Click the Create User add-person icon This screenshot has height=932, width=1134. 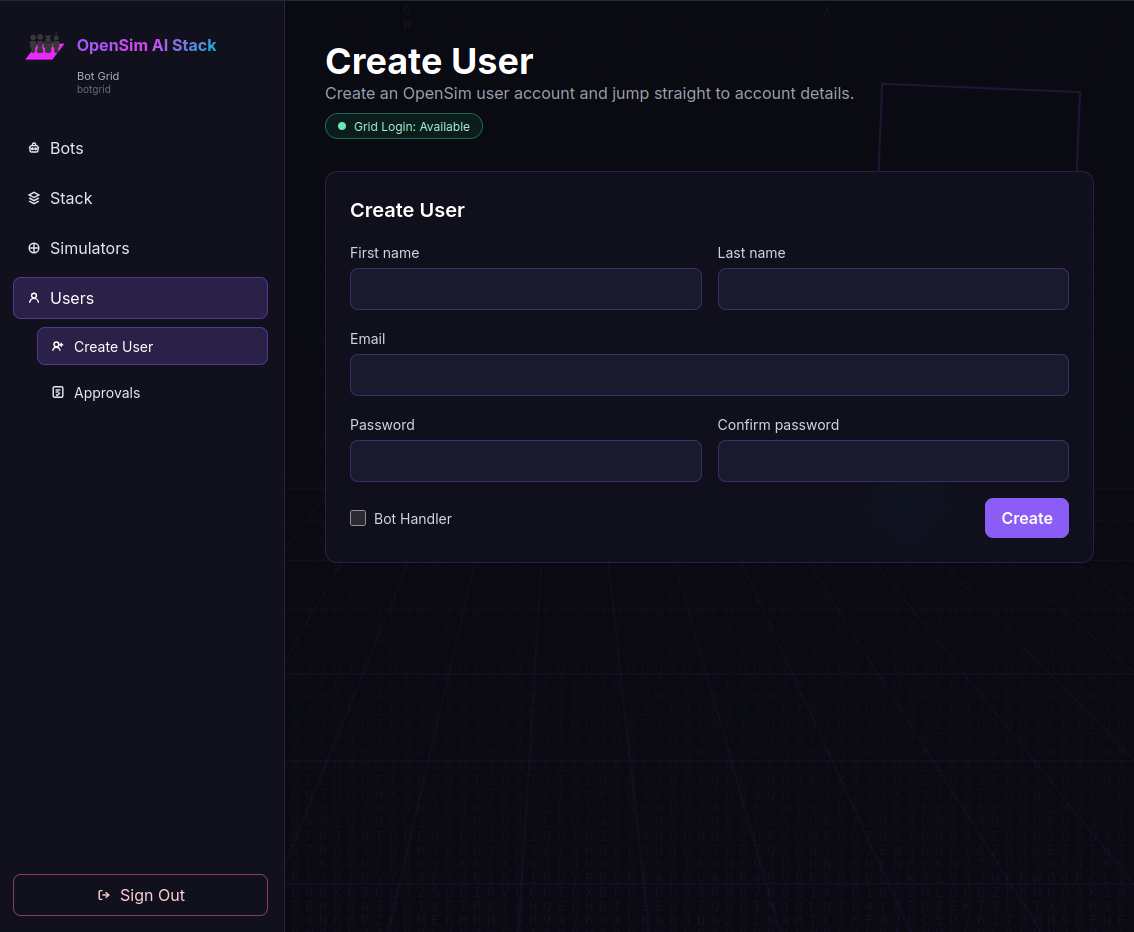(58, 346)
